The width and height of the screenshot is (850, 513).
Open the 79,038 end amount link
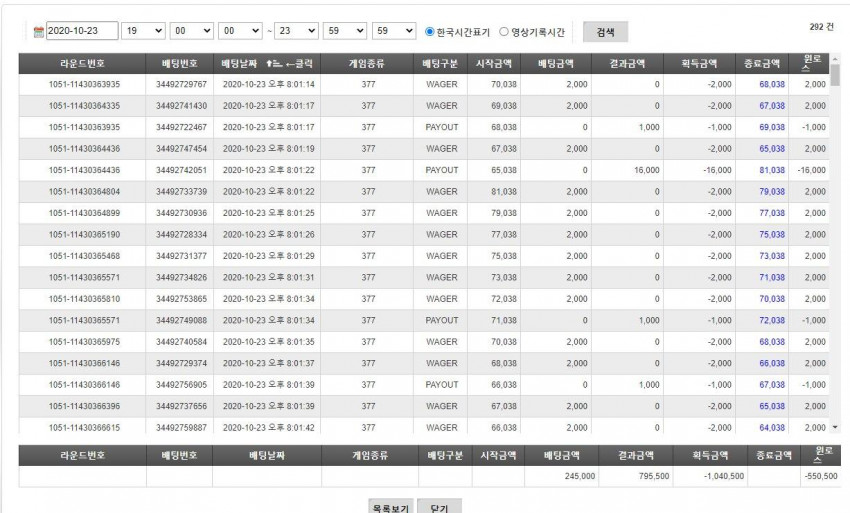tap(772, 191)
